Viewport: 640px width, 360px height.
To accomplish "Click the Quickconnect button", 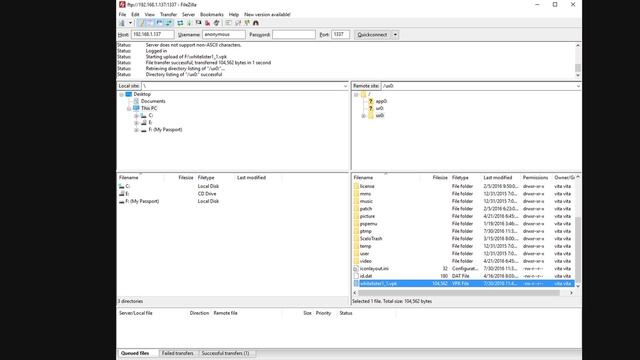I will tap(372, 35).
